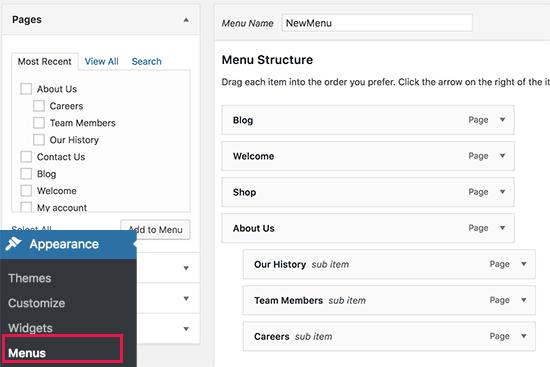Expand the Welcome menu item arrow
This screenshot has width=550, height=367.
(502, 155)
